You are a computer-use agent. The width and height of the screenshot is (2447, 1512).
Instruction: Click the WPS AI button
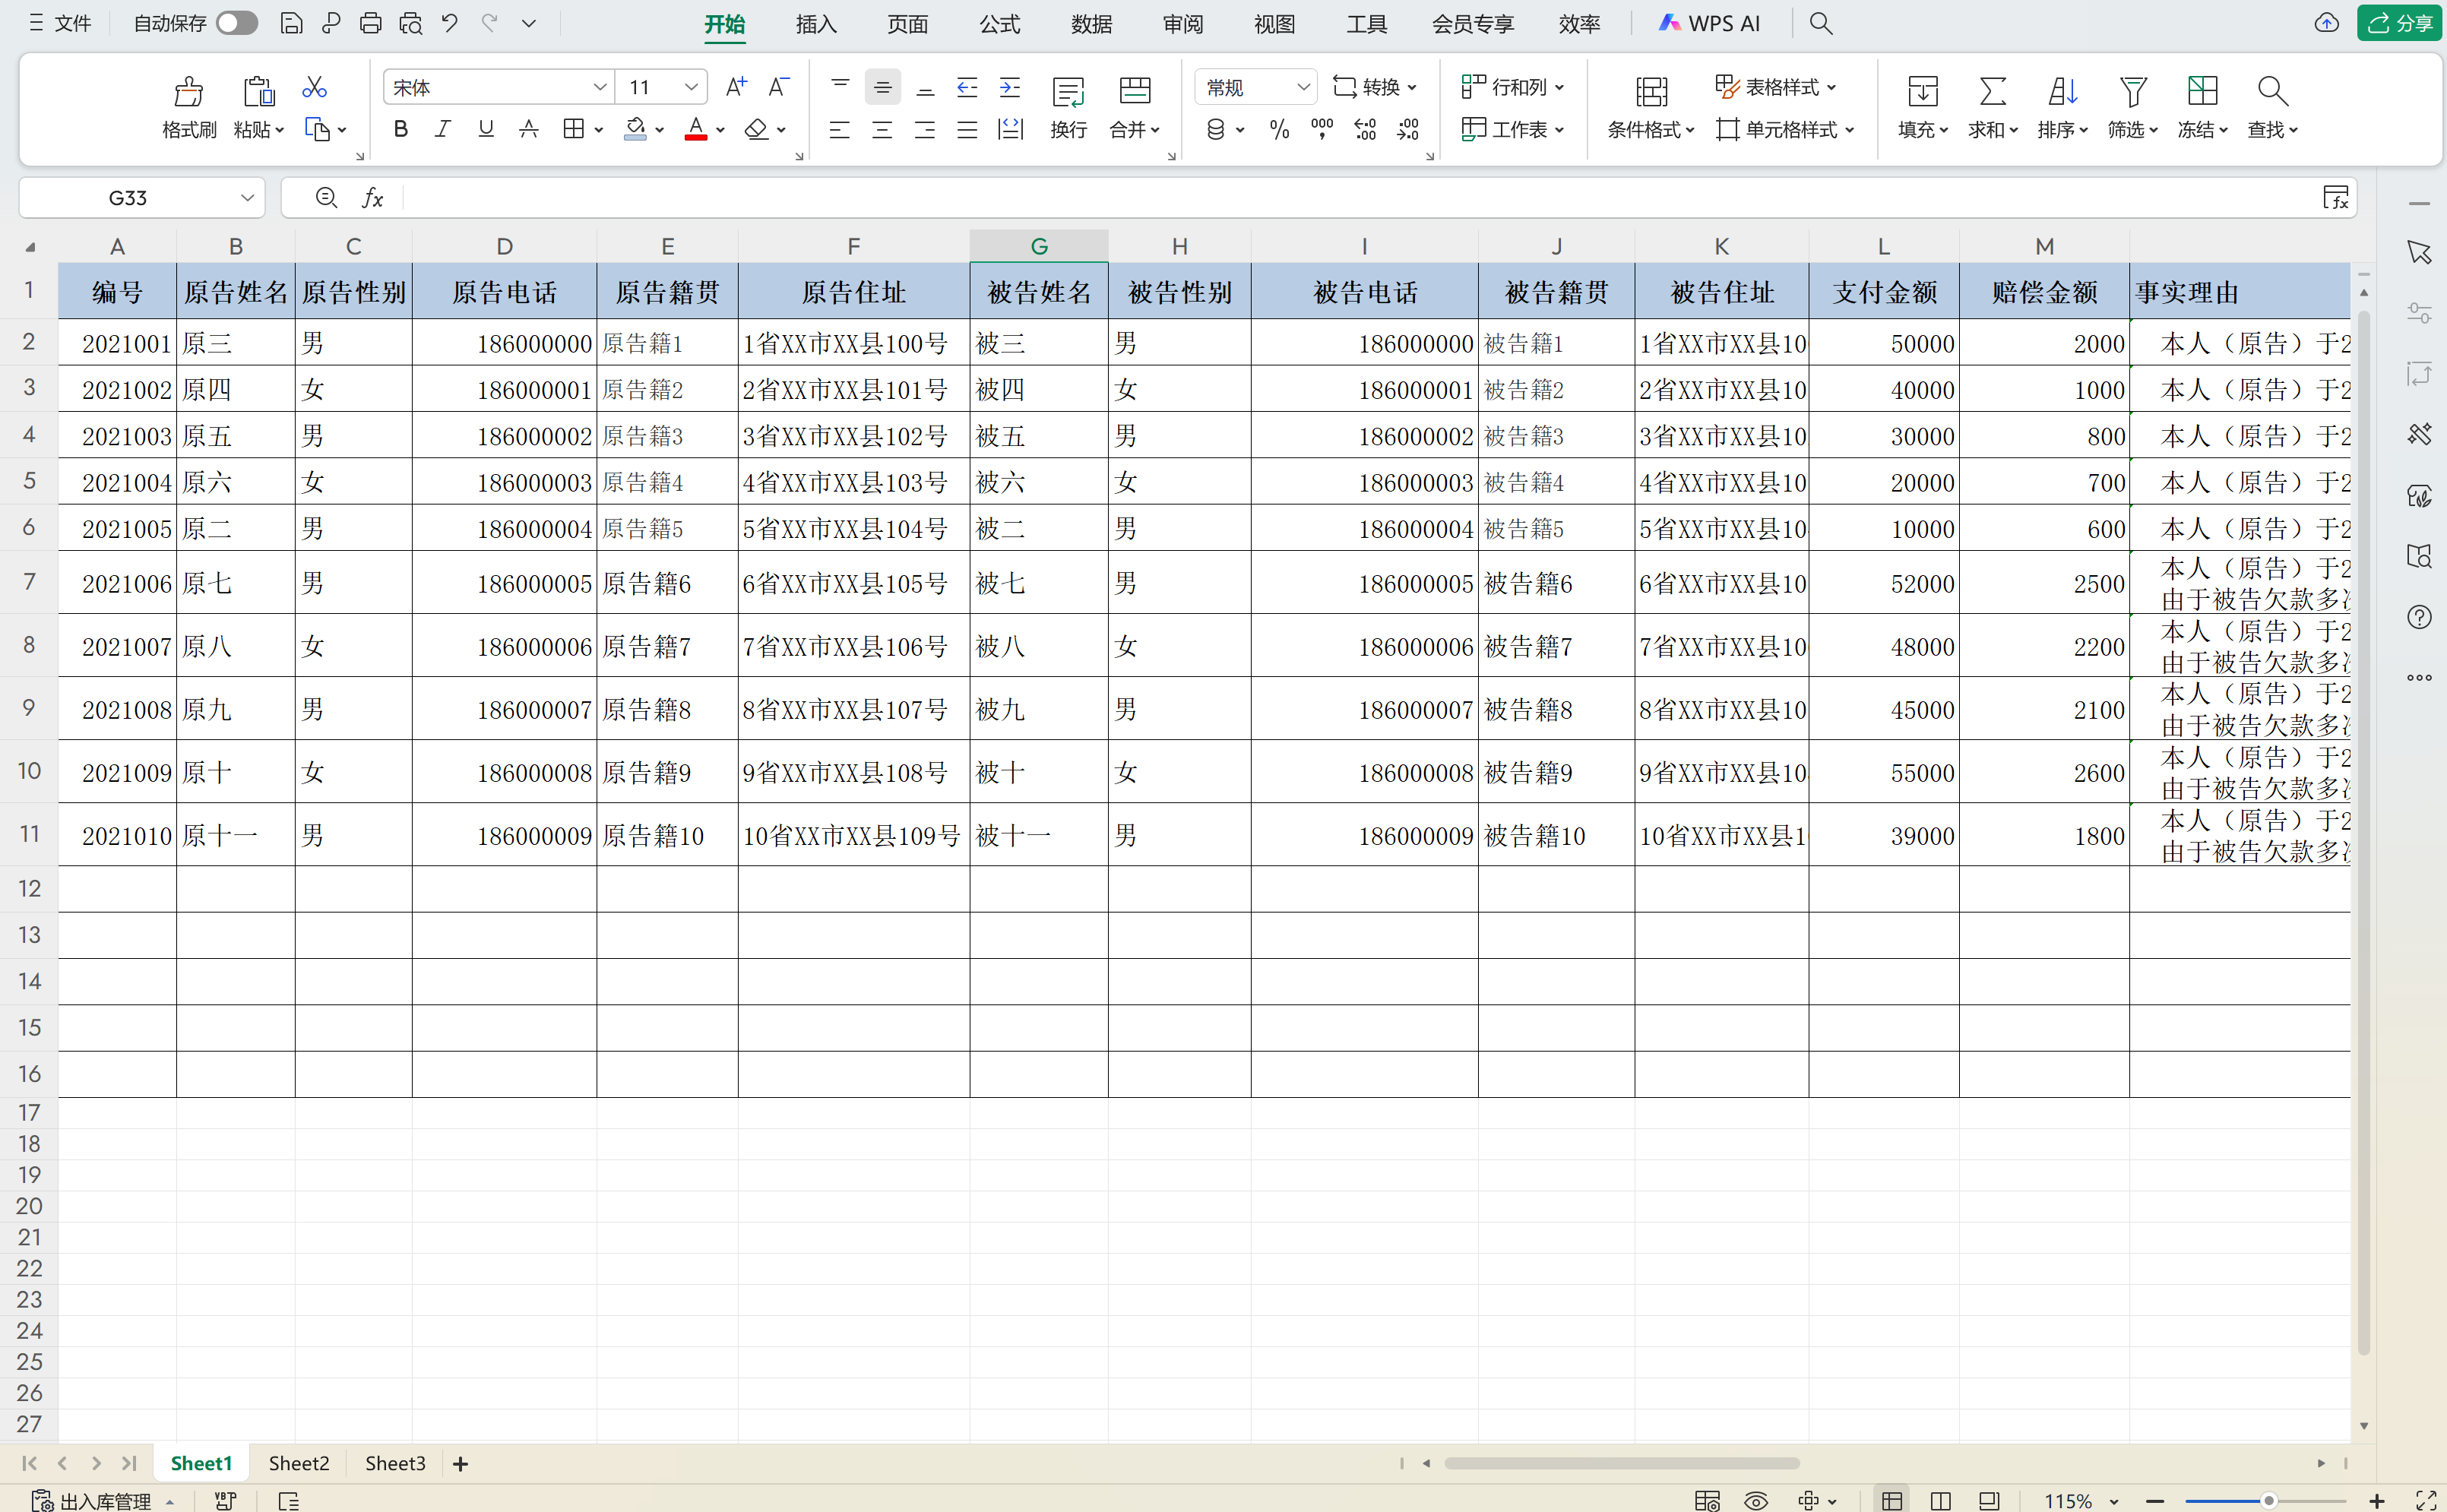point(1710,23)
